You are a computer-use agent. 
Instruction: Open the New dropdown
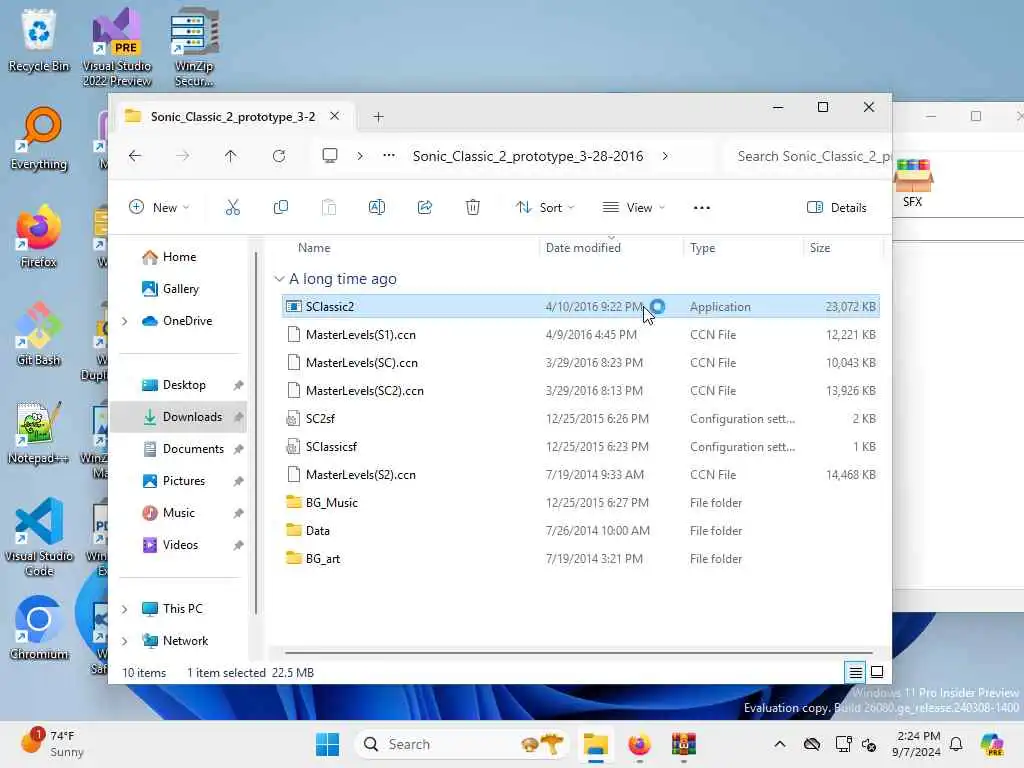click(x=159, y=208)
